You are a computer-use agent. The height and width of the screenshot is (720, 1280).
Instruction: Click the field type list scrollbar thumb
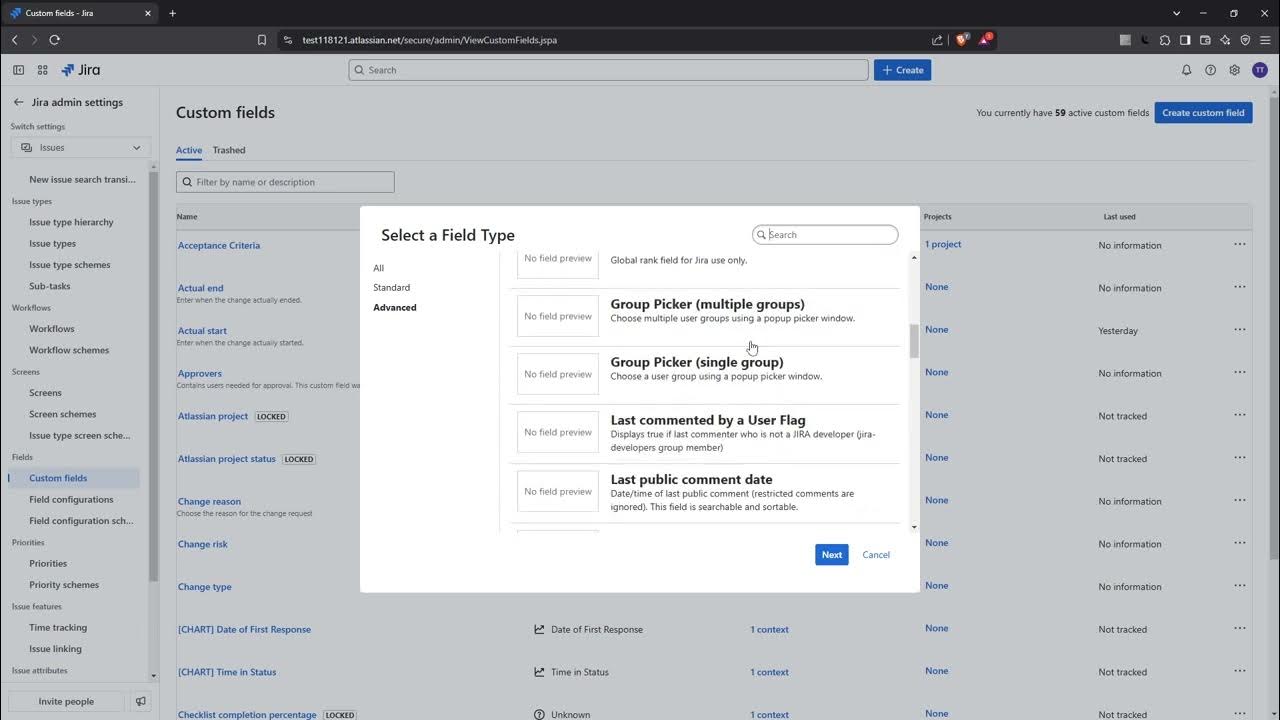tap(913, 341)
